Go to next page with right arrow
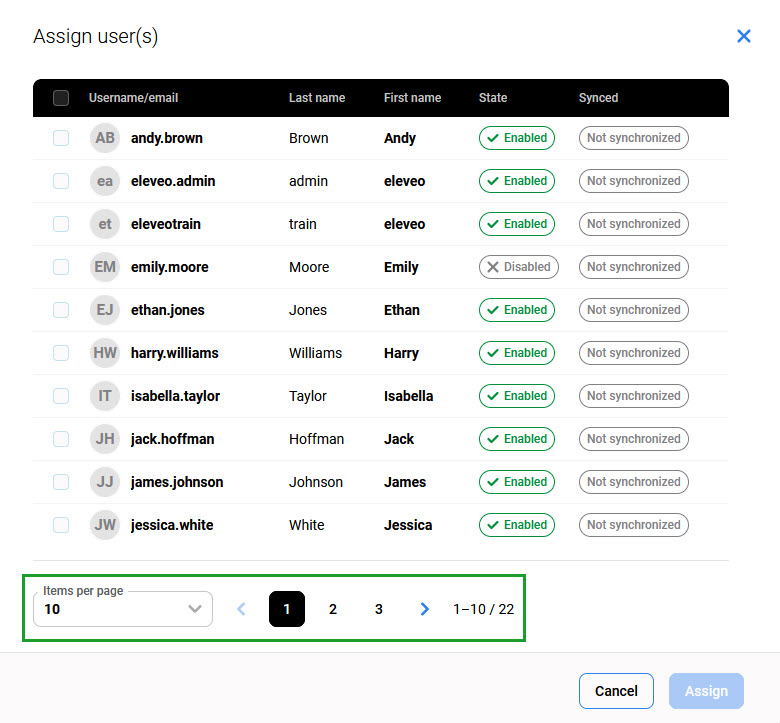Image resolution: width=780 pixels, height=723 pixels. click(x=425, y=609)
